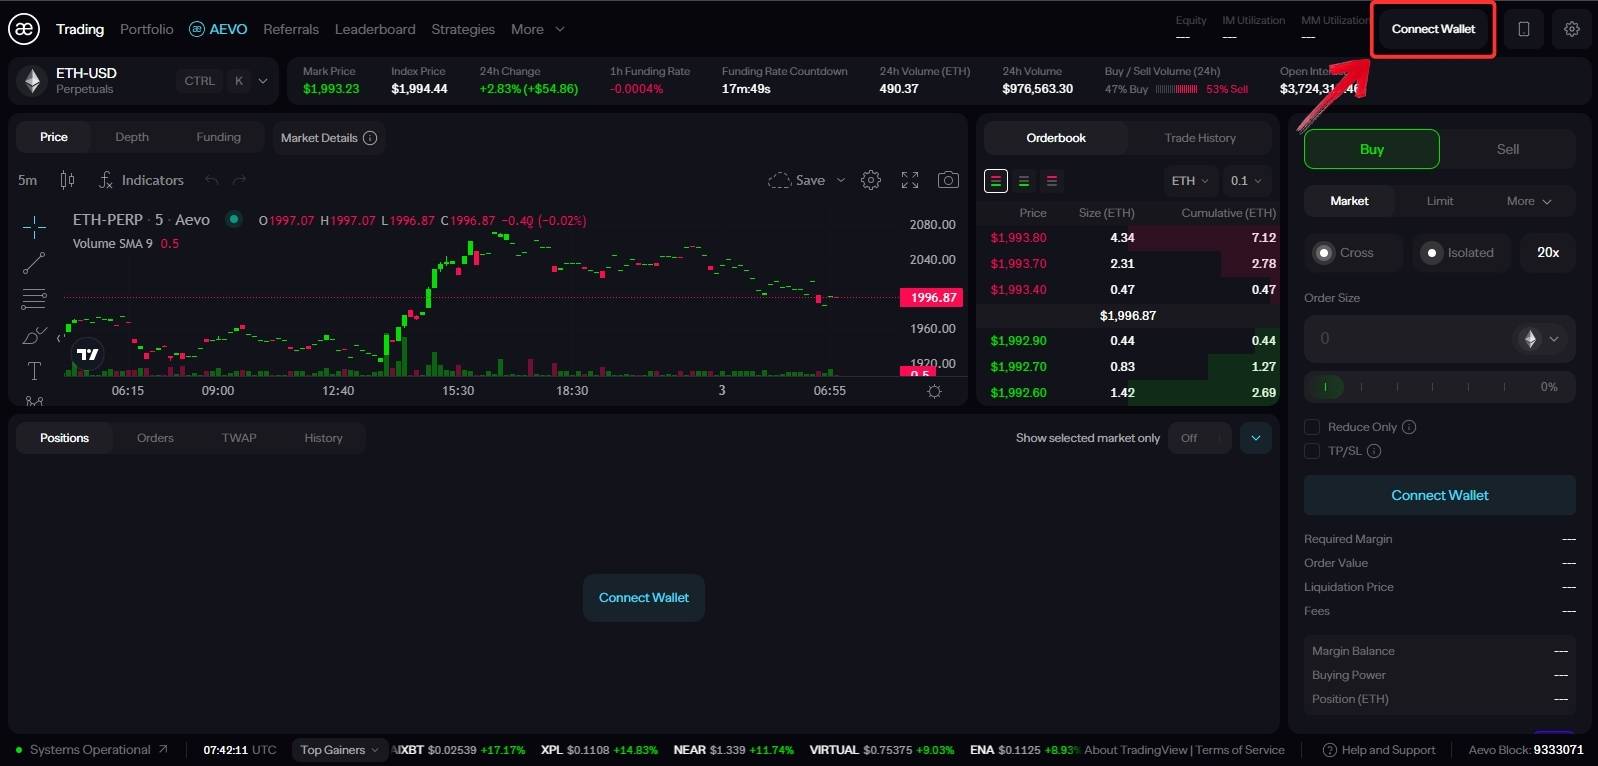Click TradingView logo on chart

point(88,354)
